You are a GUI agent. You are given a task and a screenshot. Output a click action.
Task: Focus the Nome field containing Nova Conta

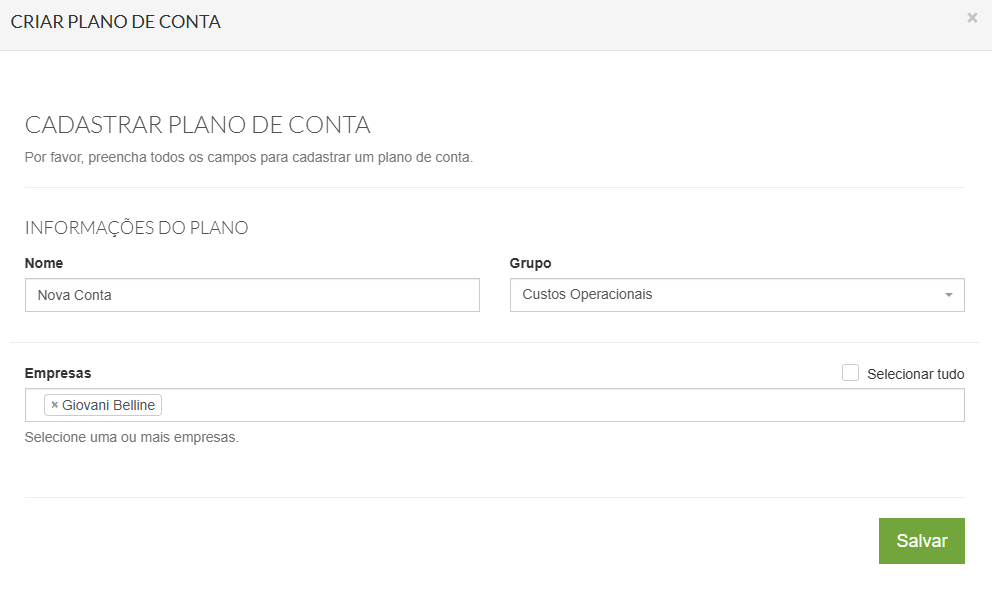pyautogui.click(x=252, y=295)
